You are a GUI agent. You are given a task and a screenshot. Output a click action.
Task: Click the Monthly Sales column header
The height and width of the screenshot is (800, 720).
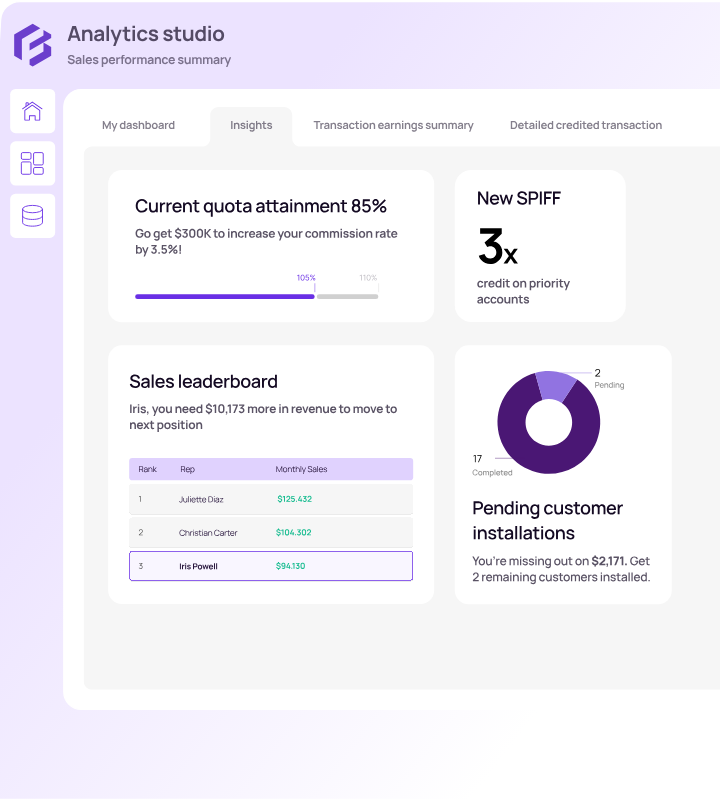301,469
